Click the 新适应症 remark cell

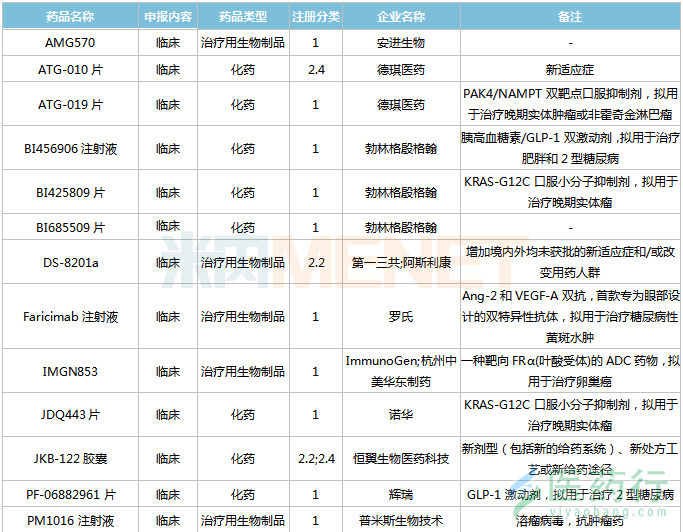click(x=570, y=69)
